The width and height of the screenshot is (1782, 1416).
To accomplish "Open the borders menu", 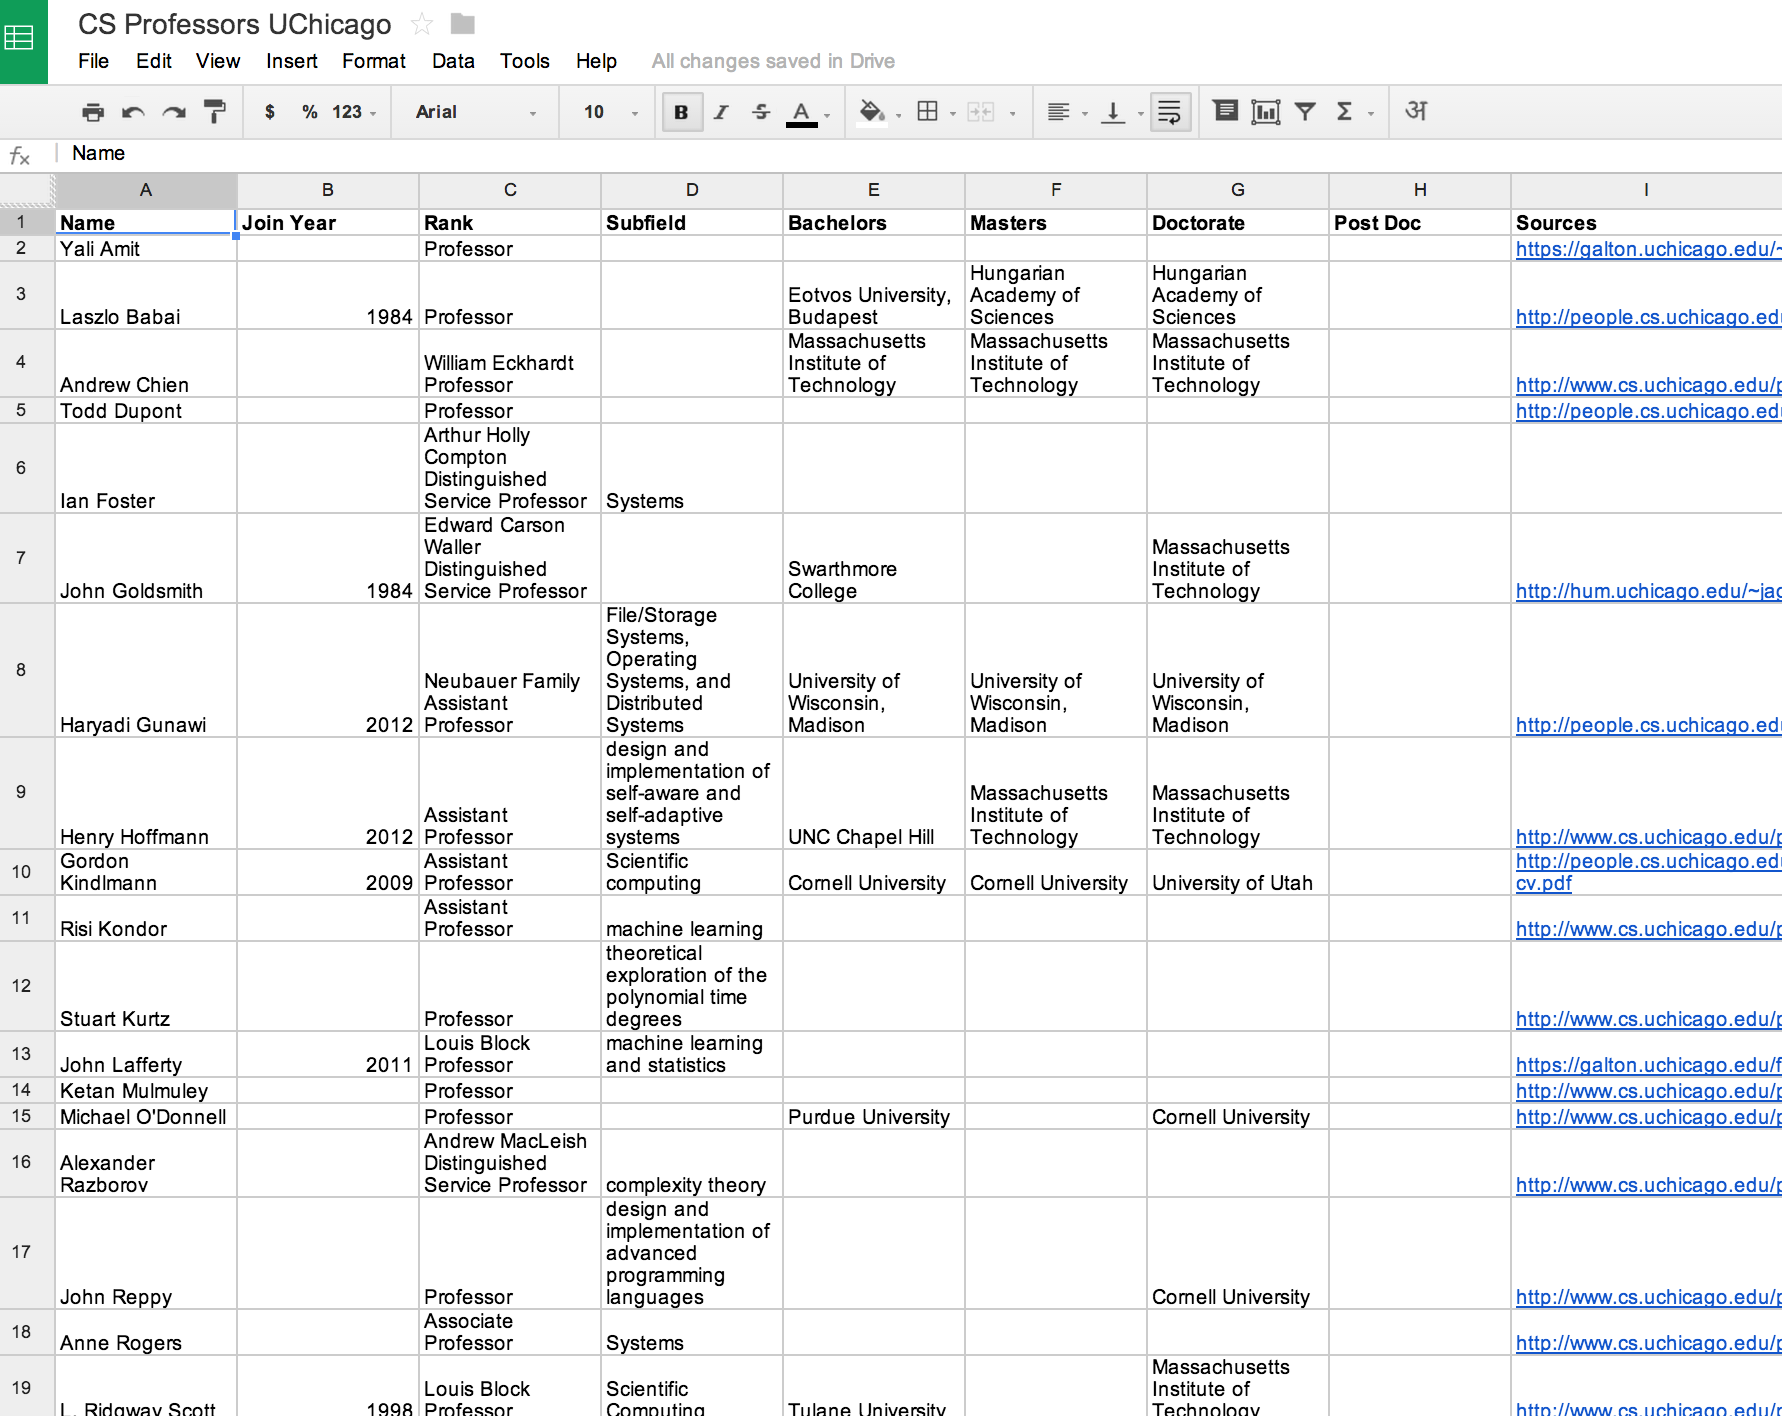I will pos(928,112).
